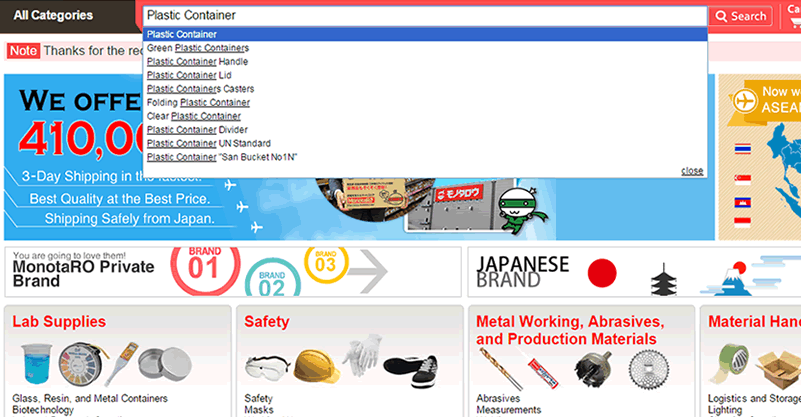
Task: Click the pagoda silhouette icon
Action: 664,279
